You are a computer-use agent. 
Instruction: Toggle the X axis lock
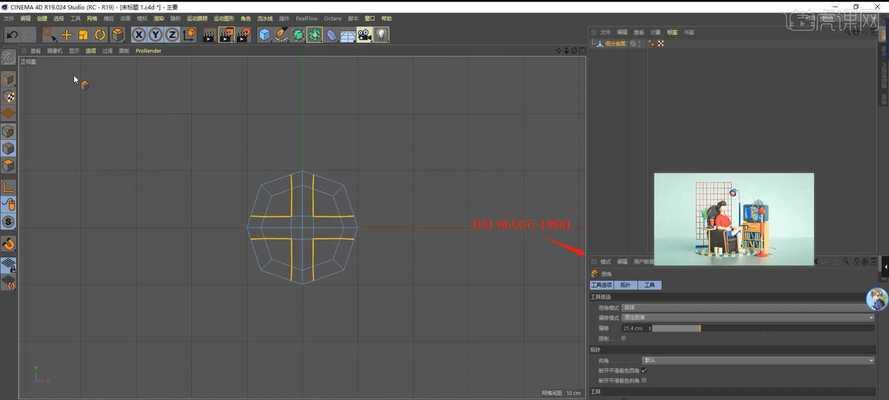coord(139,35)
